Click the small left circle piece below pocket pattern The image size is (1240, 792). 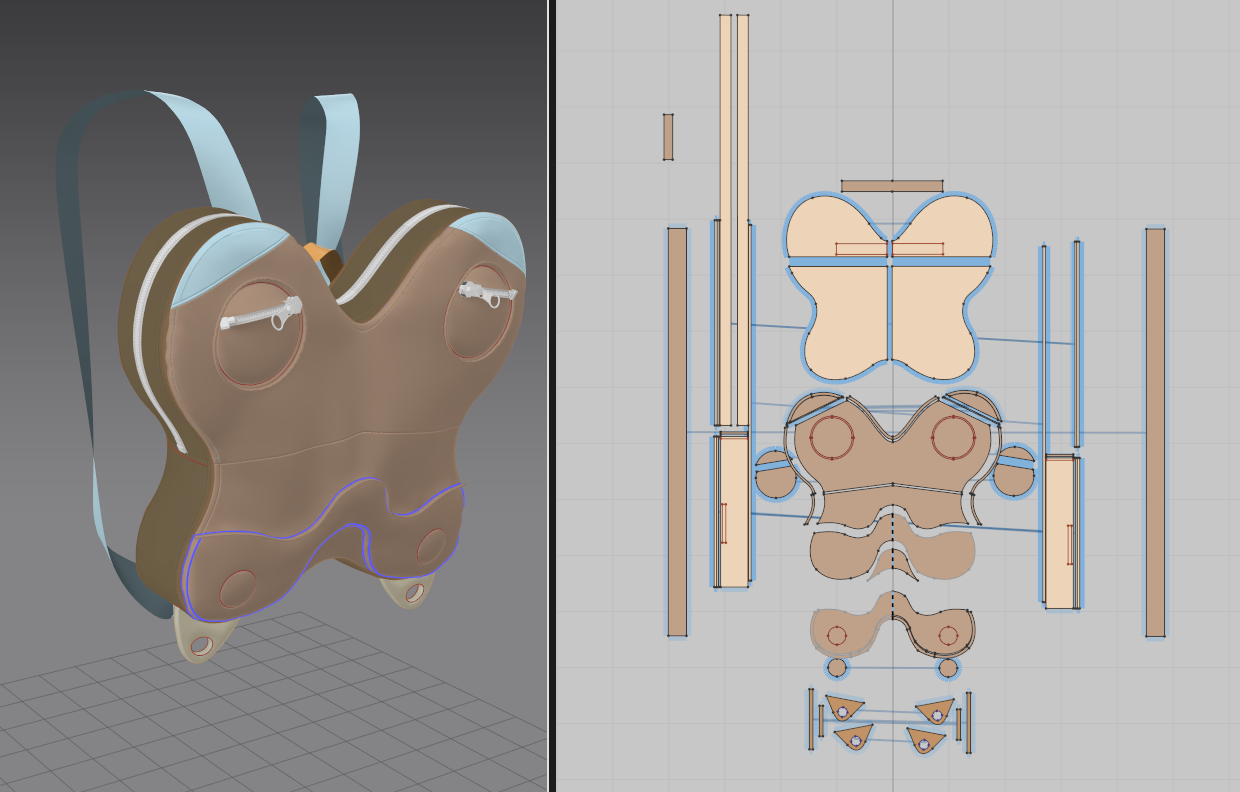click(x=837, y=667)
